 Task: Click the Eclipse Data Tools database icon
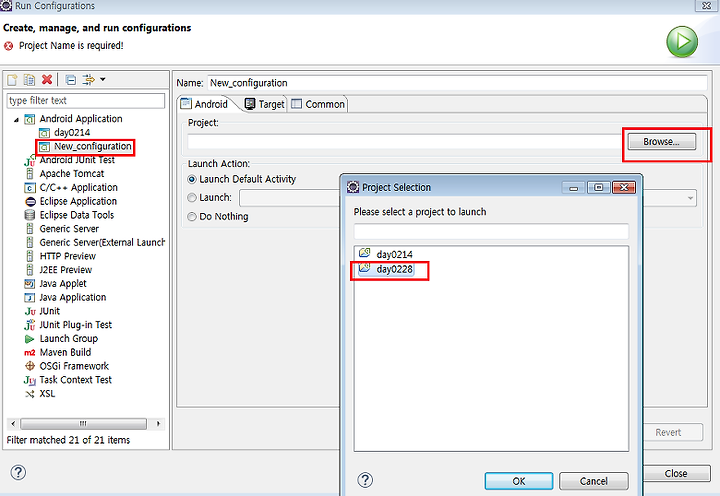[x=30, y=215]
